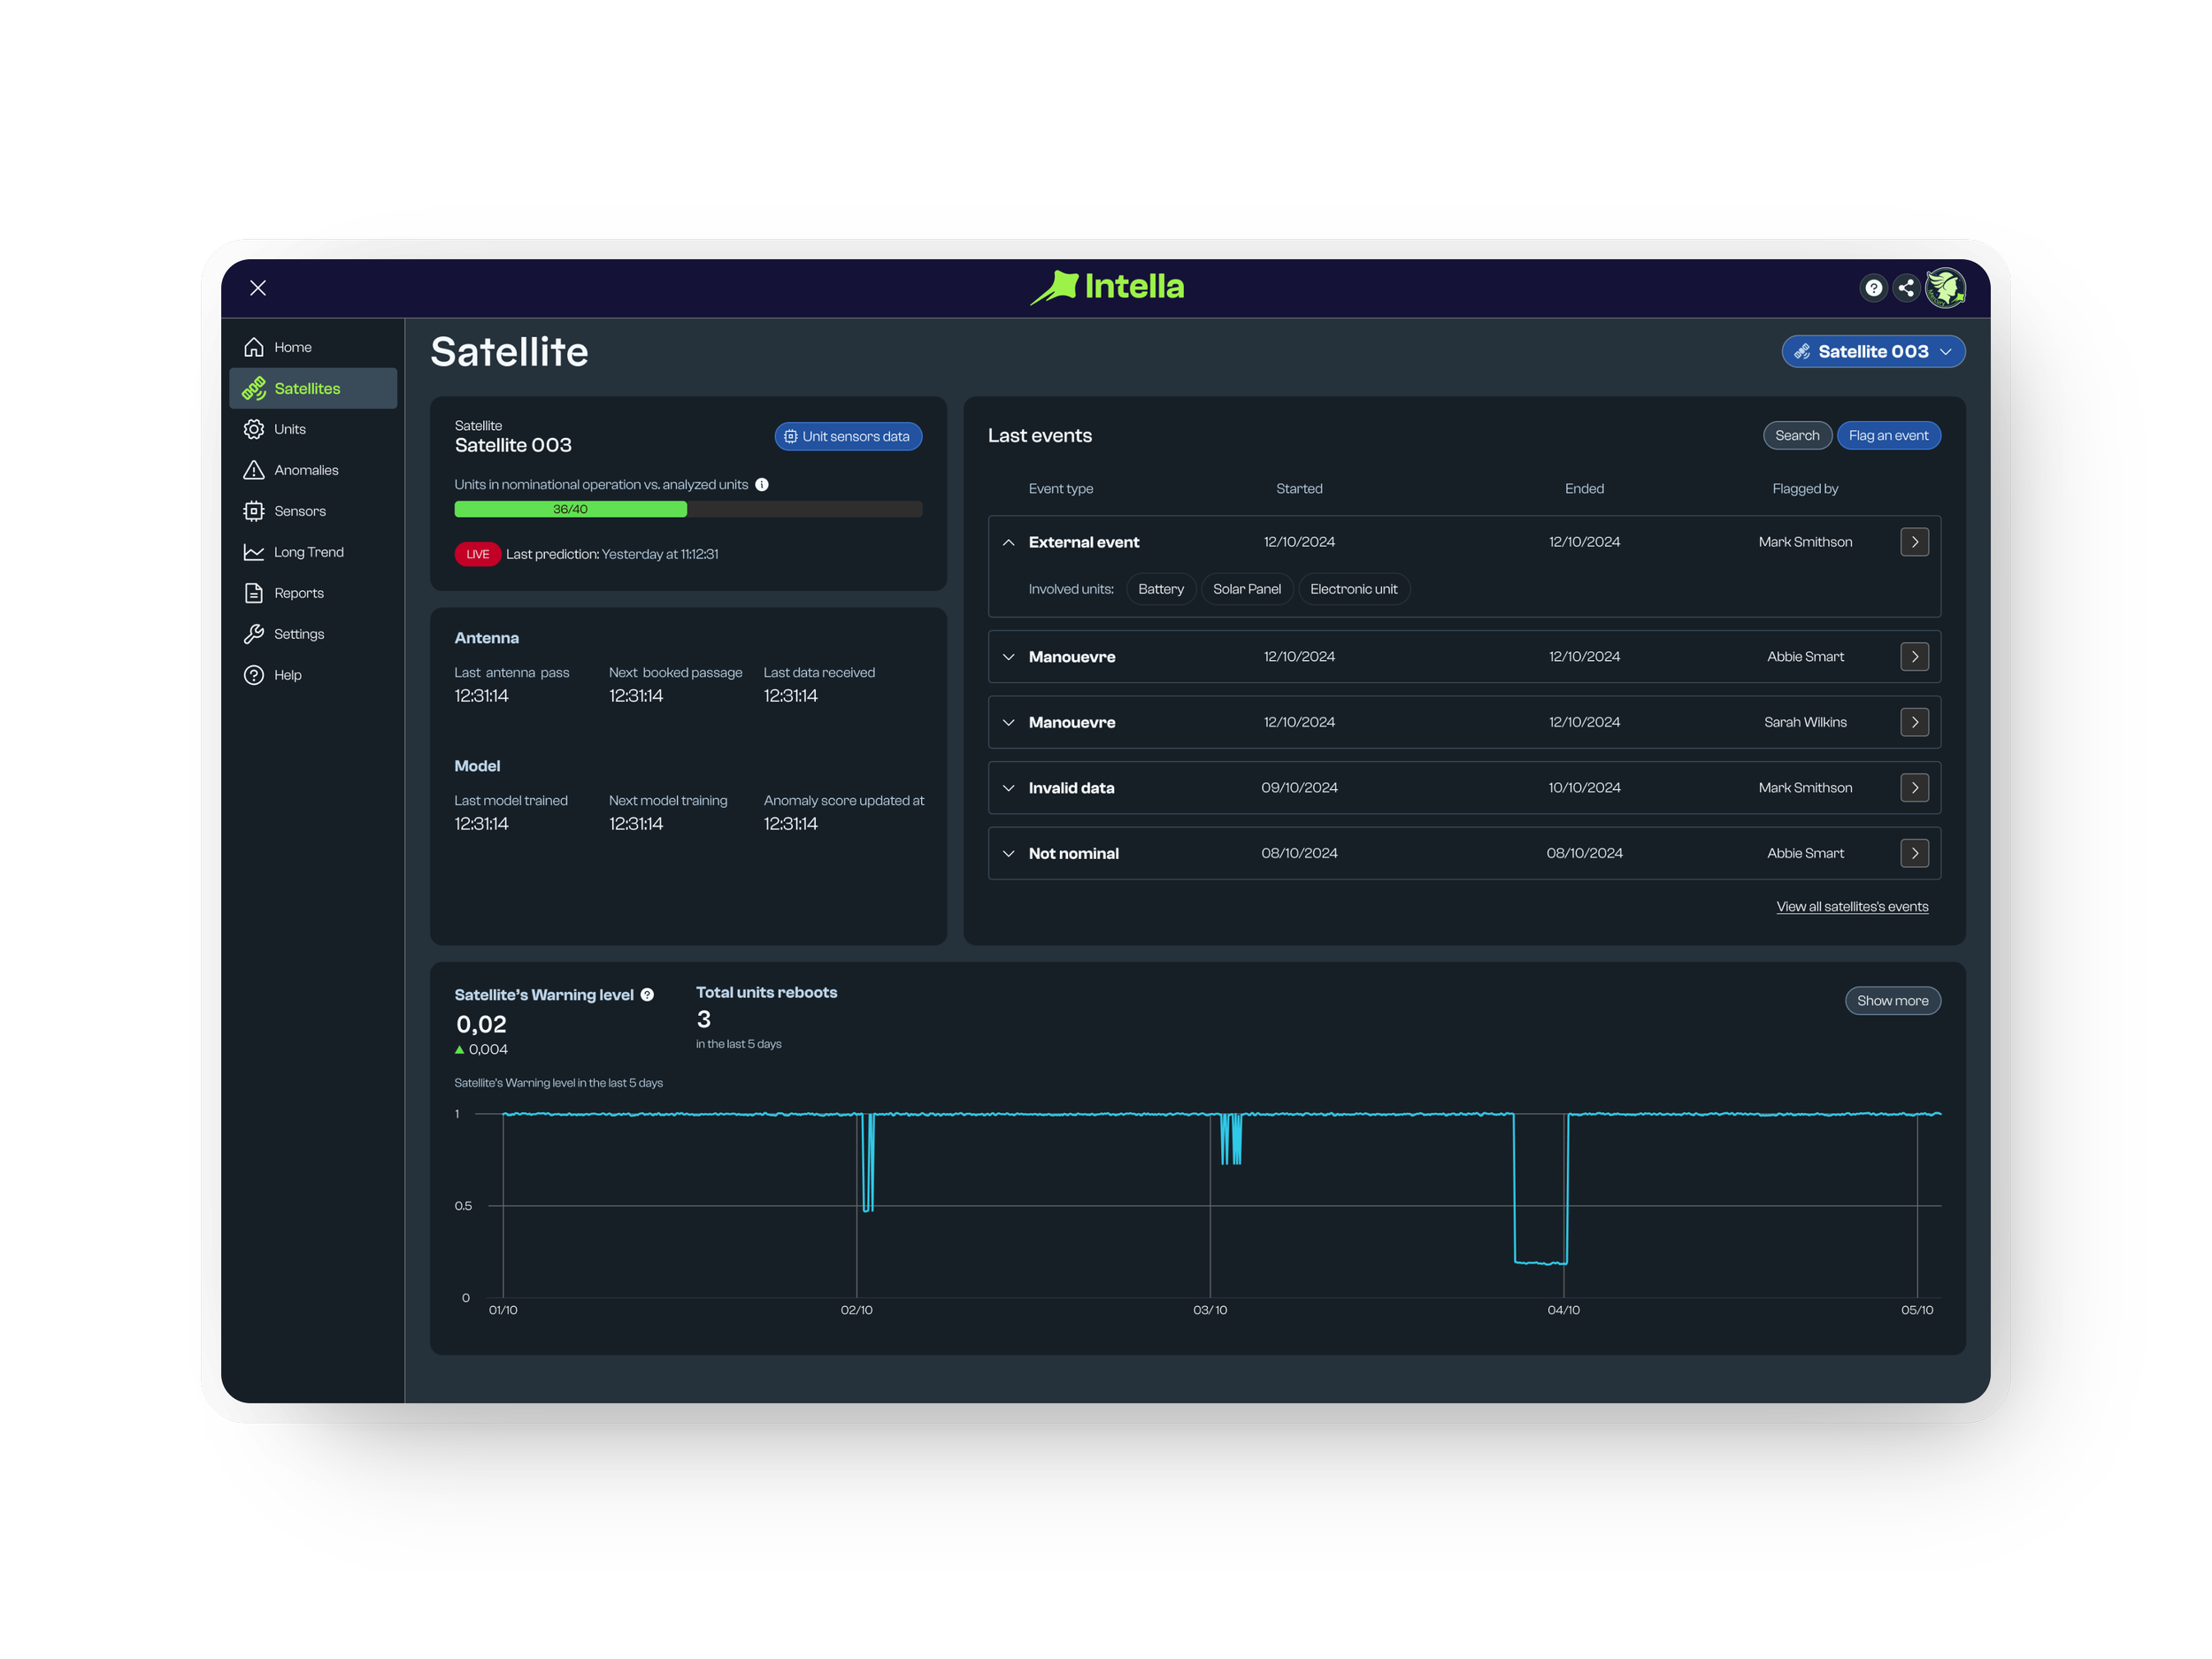Click the X icon at top left
Image resolution: width=2212 pixels, height=1659 pixels.
pos(258,288)
